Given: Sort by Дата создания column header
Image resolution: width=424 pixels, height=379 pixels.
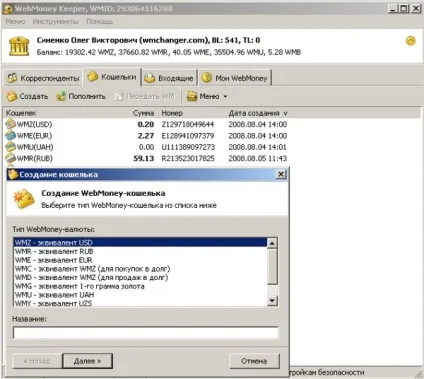Looking at the screenshot, I should pos(258,113).
